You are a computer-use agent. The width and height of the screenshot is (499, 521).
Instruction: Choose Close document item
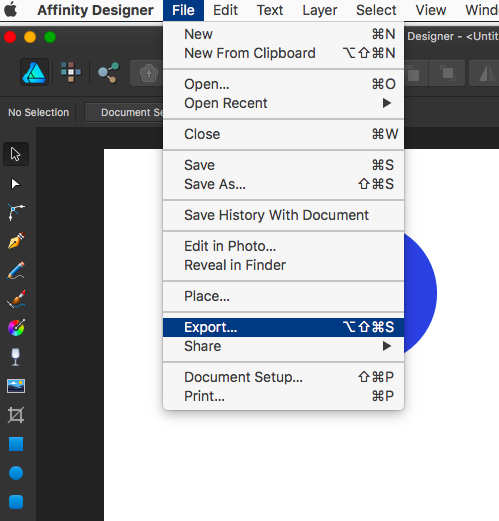click(x=283, y=134)
